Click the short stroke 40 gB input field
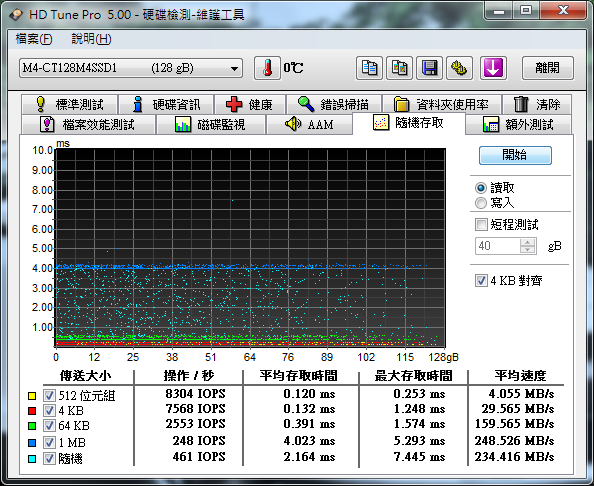The width and height of the screenshot is (594, 486). coord(498,246)
